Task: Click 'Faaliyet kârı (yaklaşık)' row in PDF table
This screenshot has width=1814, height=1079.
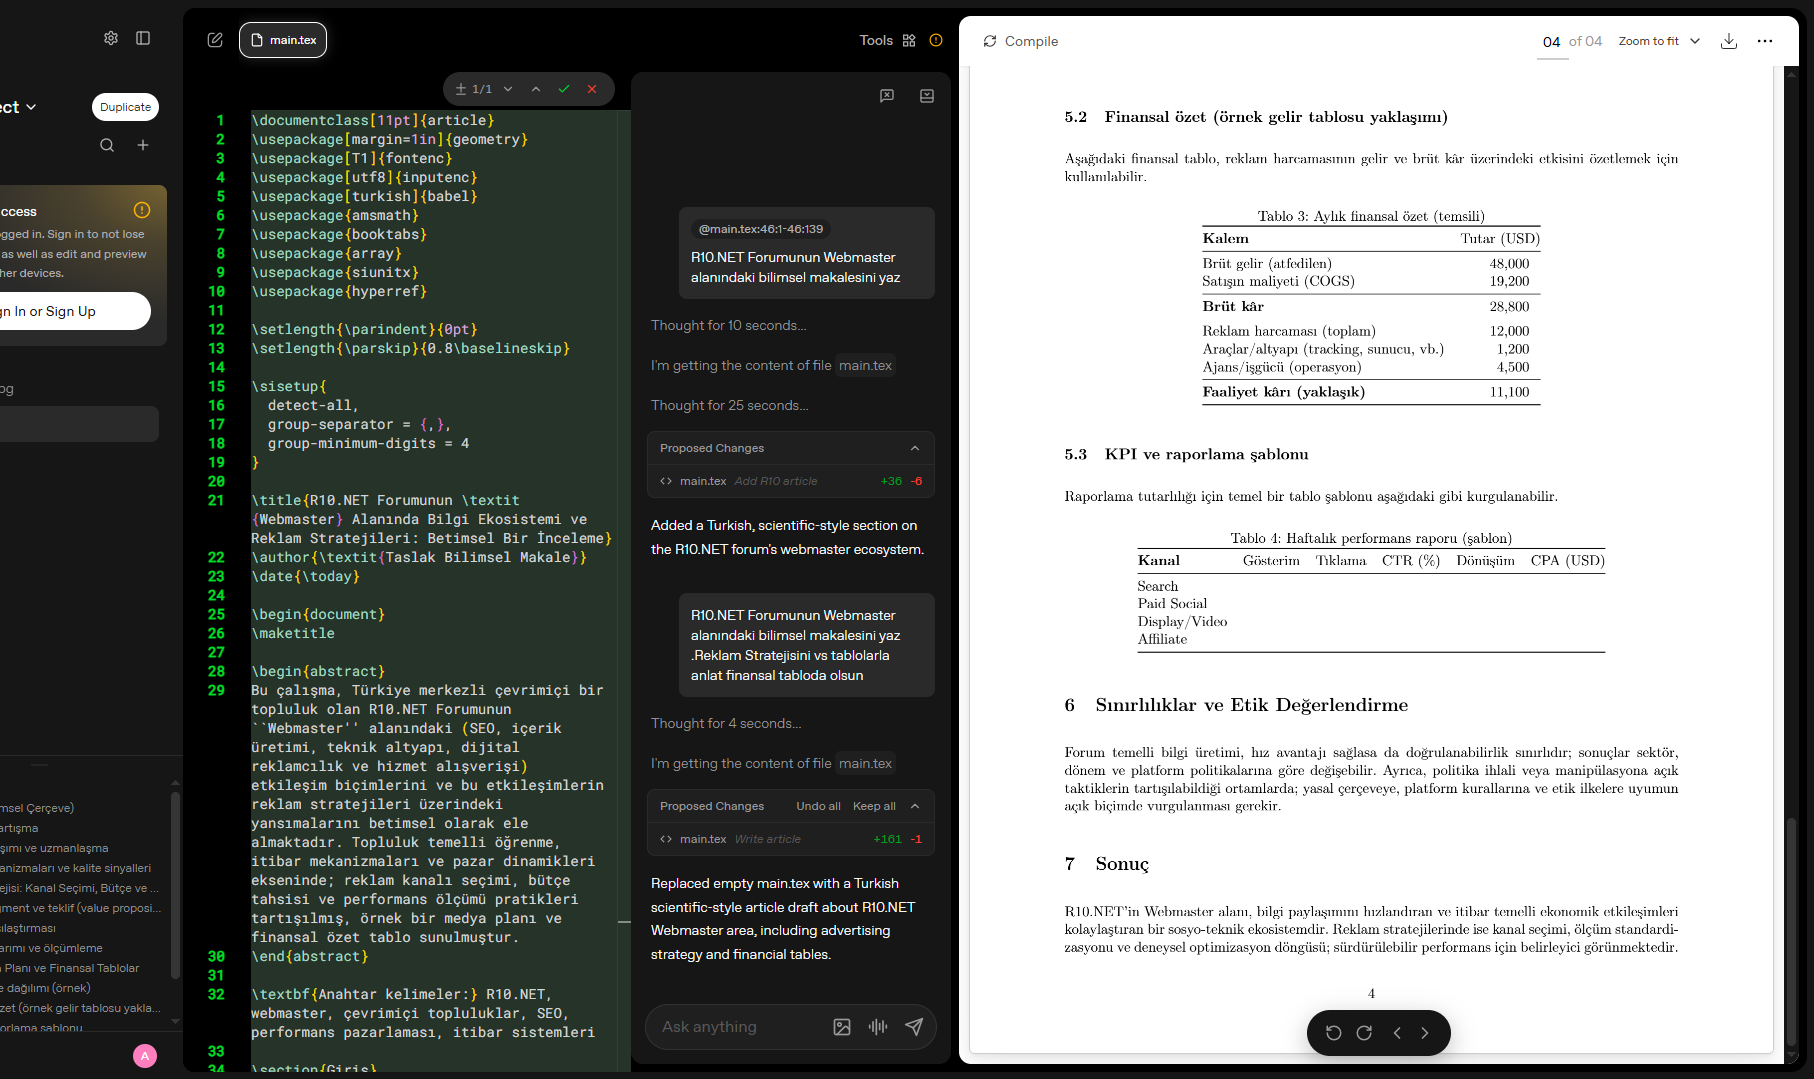Action: pyautogui.click(x=1371, y=392)
